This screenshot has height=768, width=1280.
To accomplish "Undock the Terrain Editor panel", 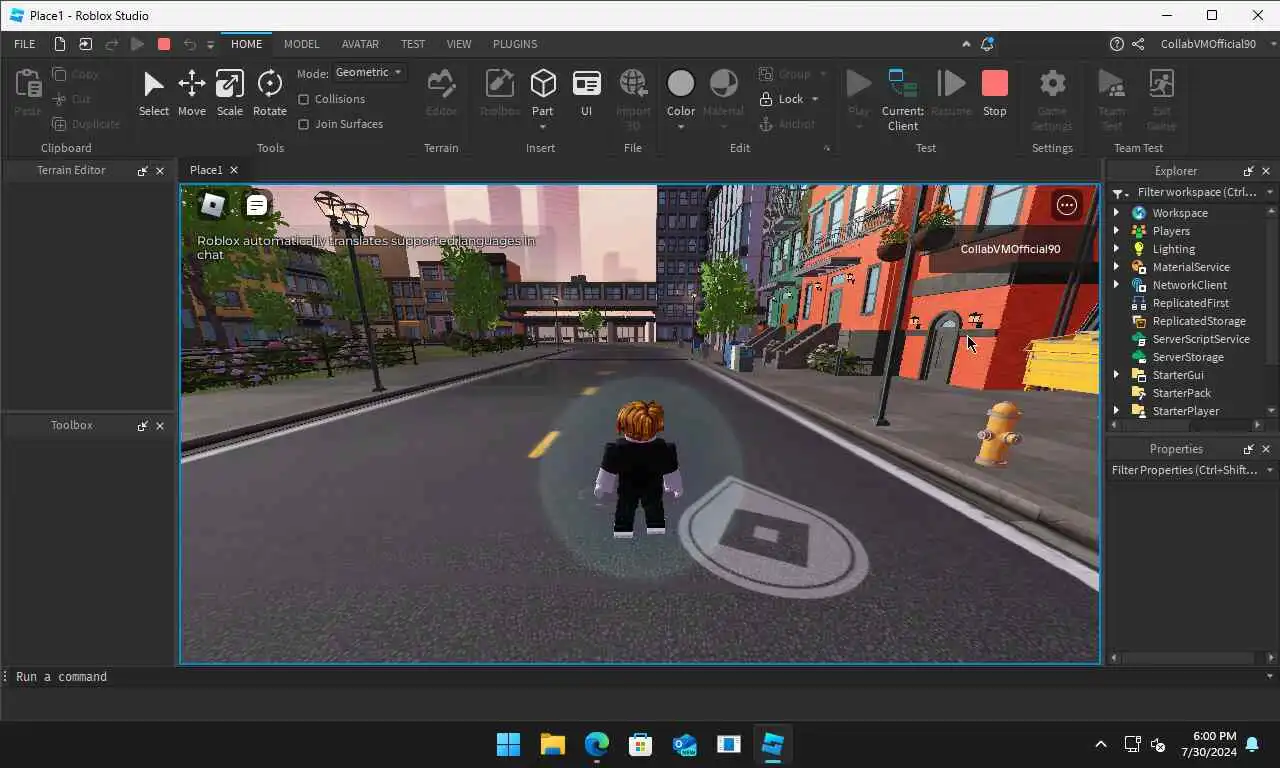I will 142,171.
